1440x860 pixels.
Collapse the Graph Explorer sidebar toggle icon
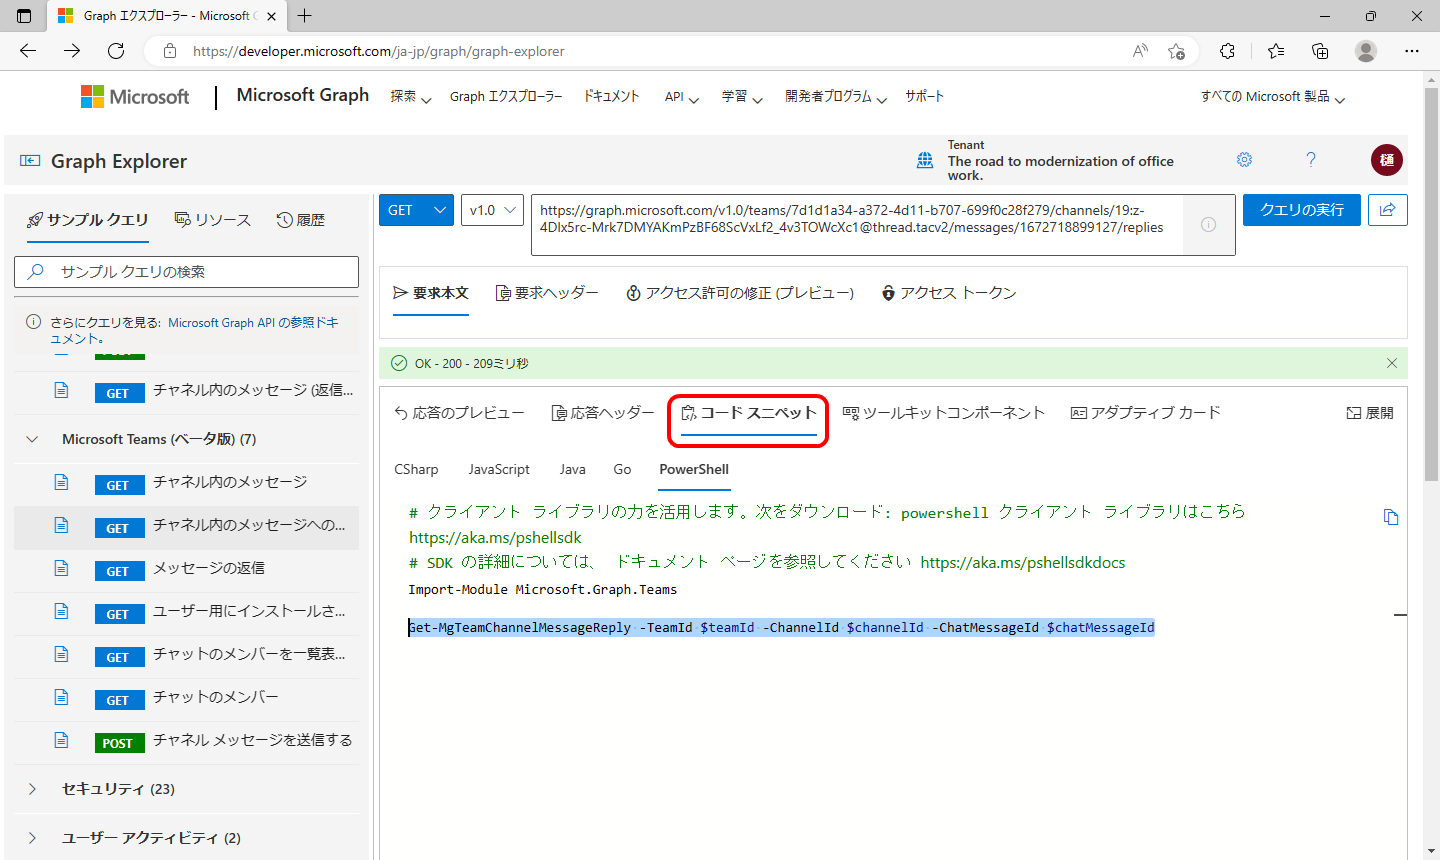pos(30,161)
